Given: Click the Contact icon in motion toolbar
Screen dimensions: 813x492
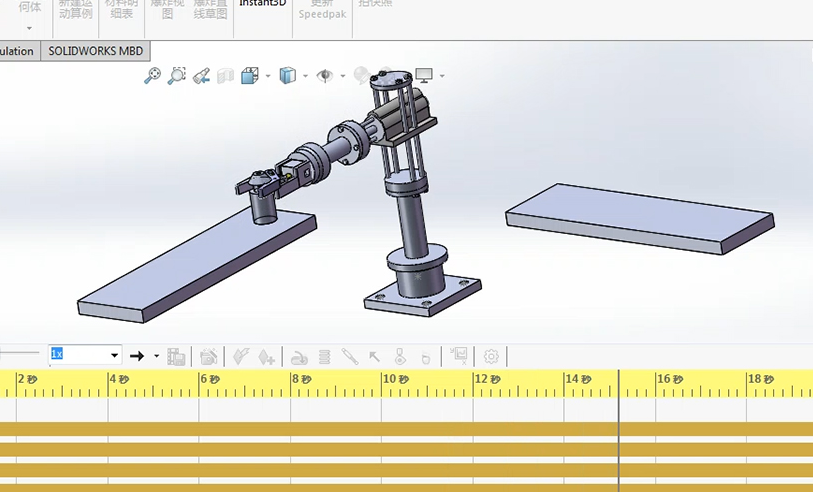Looking at the screenshot, I should [x=400, y=357].
